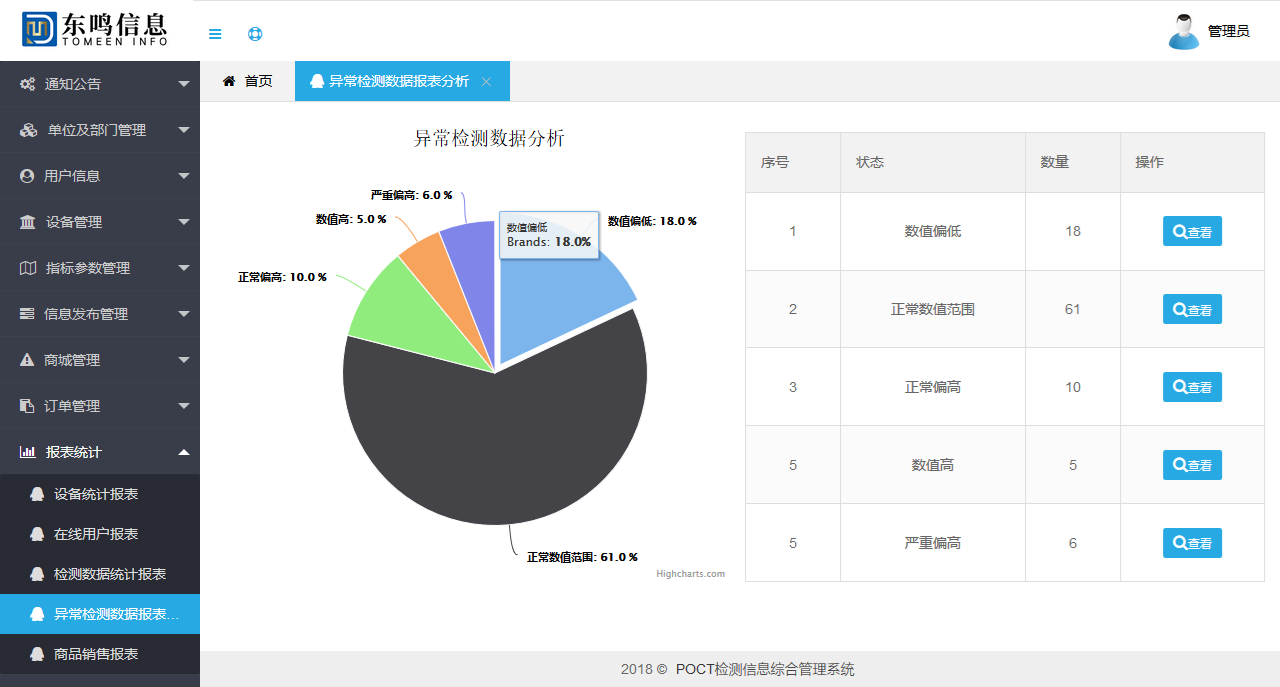The height and width of the screenshot is (687, 1280).
Task: Click the home icon on 首页 tab
Action: tap(229, 81)
